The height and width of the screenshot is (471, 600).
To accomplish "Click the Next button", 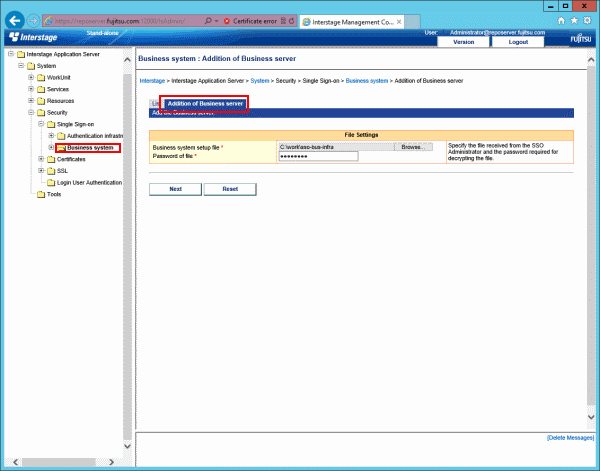I will pos(175,189).
